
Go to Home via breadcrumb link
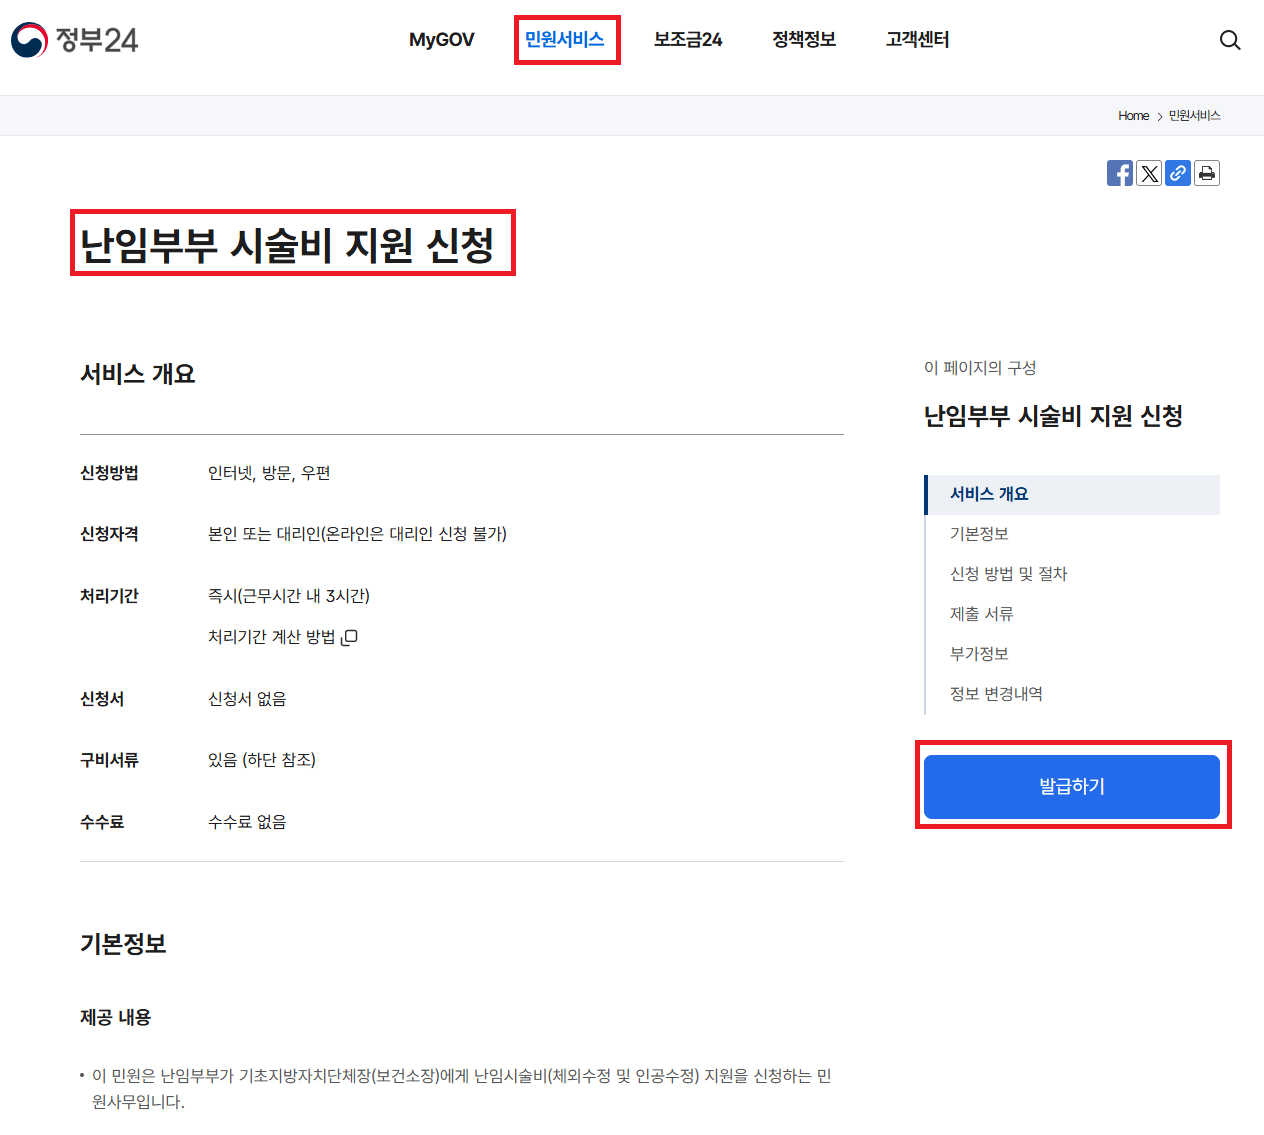(x=1133, y=115)
